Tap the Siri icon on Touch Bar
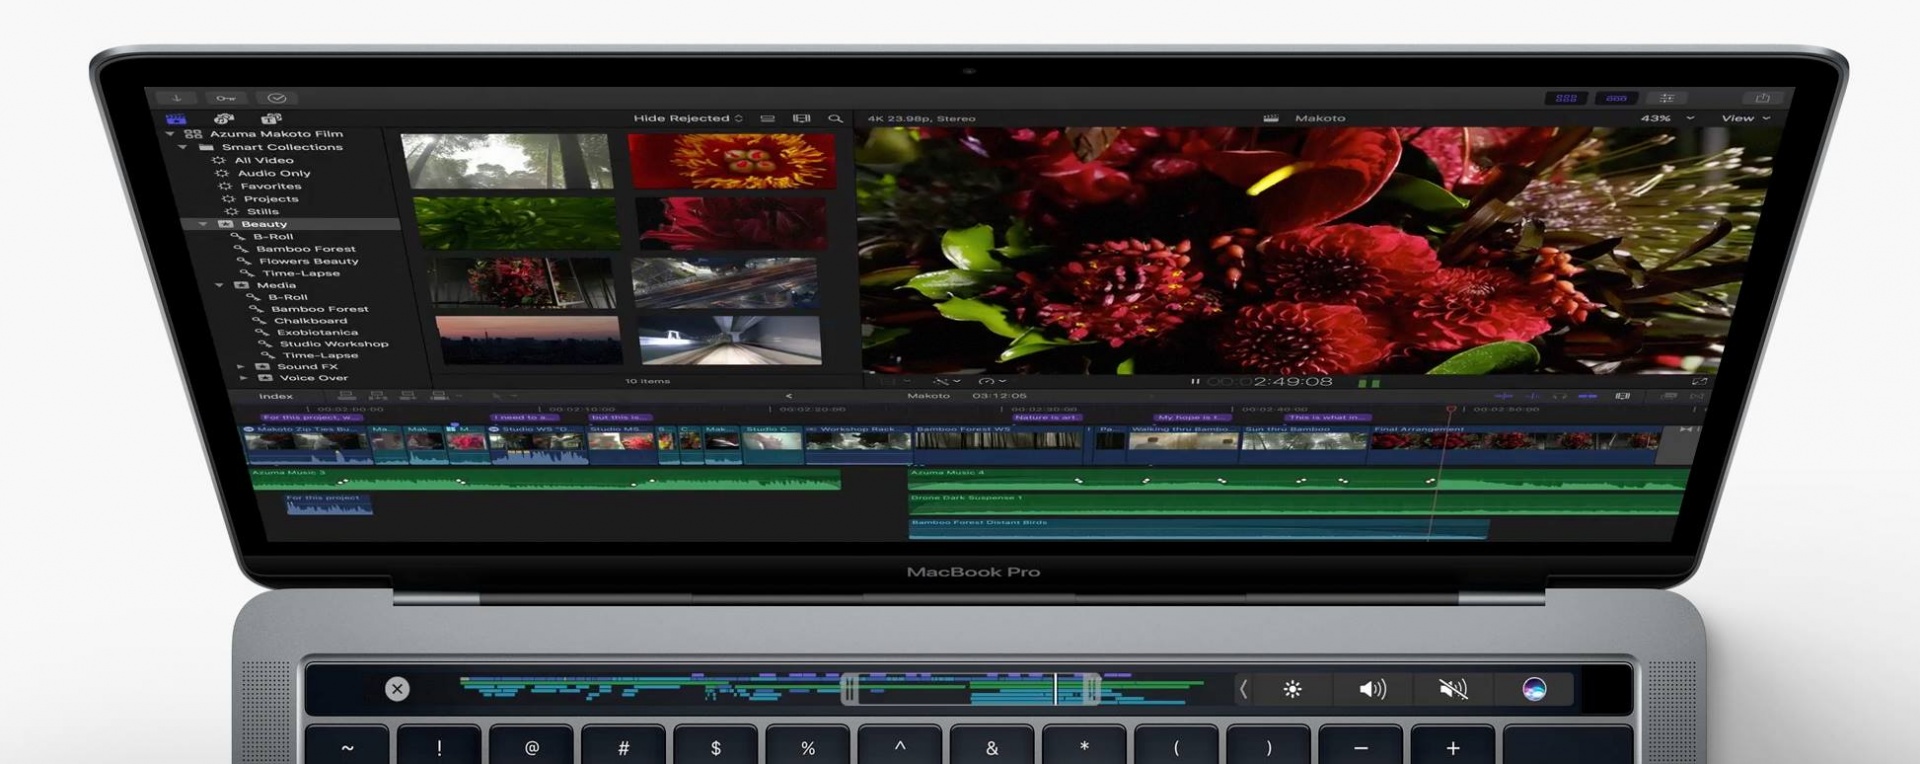The height and width of the screenshot is (764, 1920). coord(1533,689)
